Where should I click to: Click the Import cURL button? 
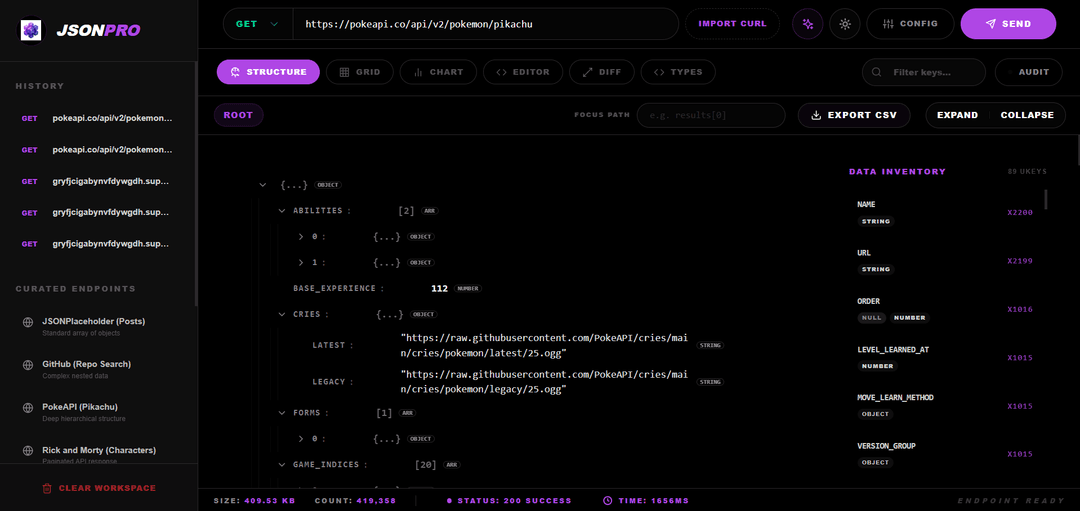click(x=732, y=23)
